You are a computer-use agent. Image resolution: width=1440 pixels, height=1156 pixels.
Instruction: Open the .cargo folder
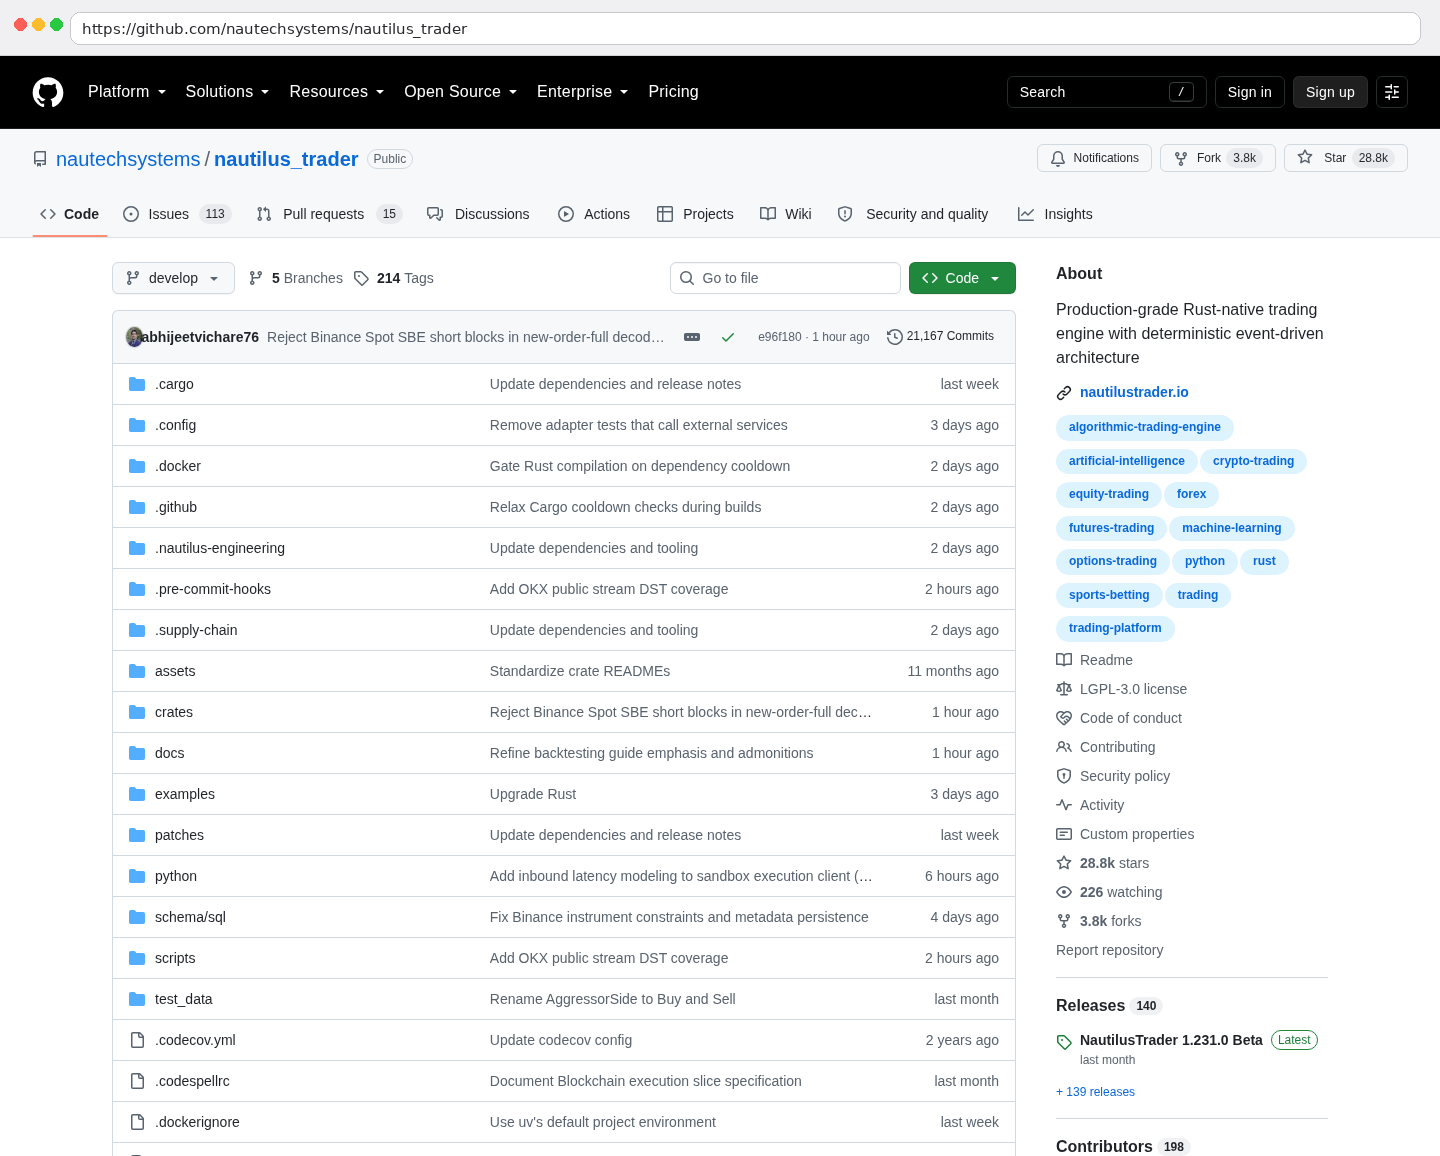click(x=174, y=384)
